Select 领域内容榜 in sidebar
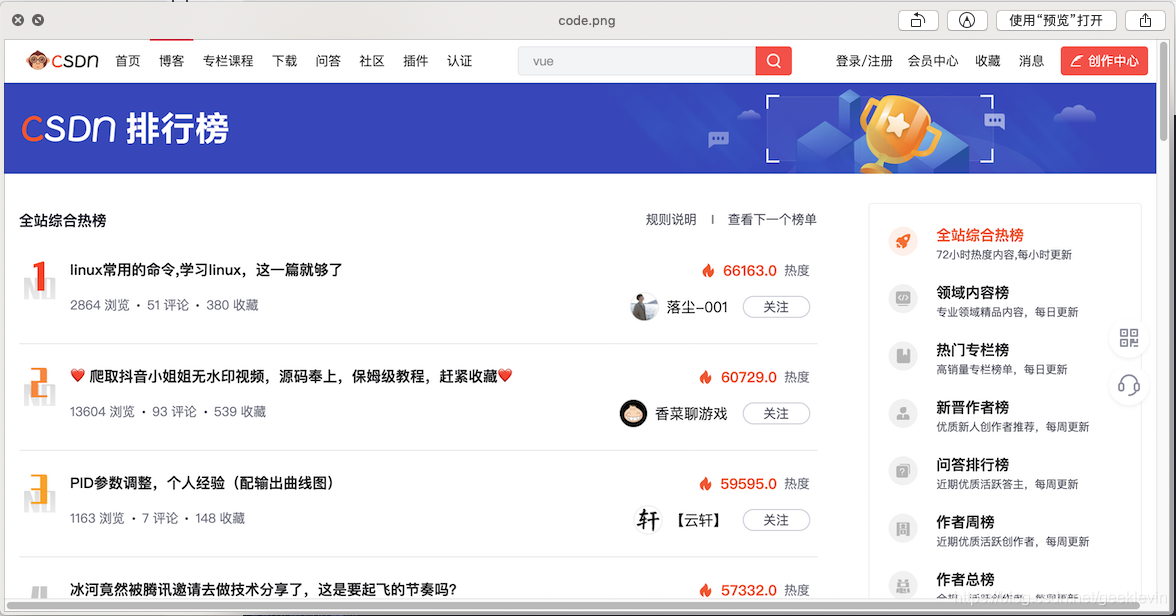 (972, 292)
